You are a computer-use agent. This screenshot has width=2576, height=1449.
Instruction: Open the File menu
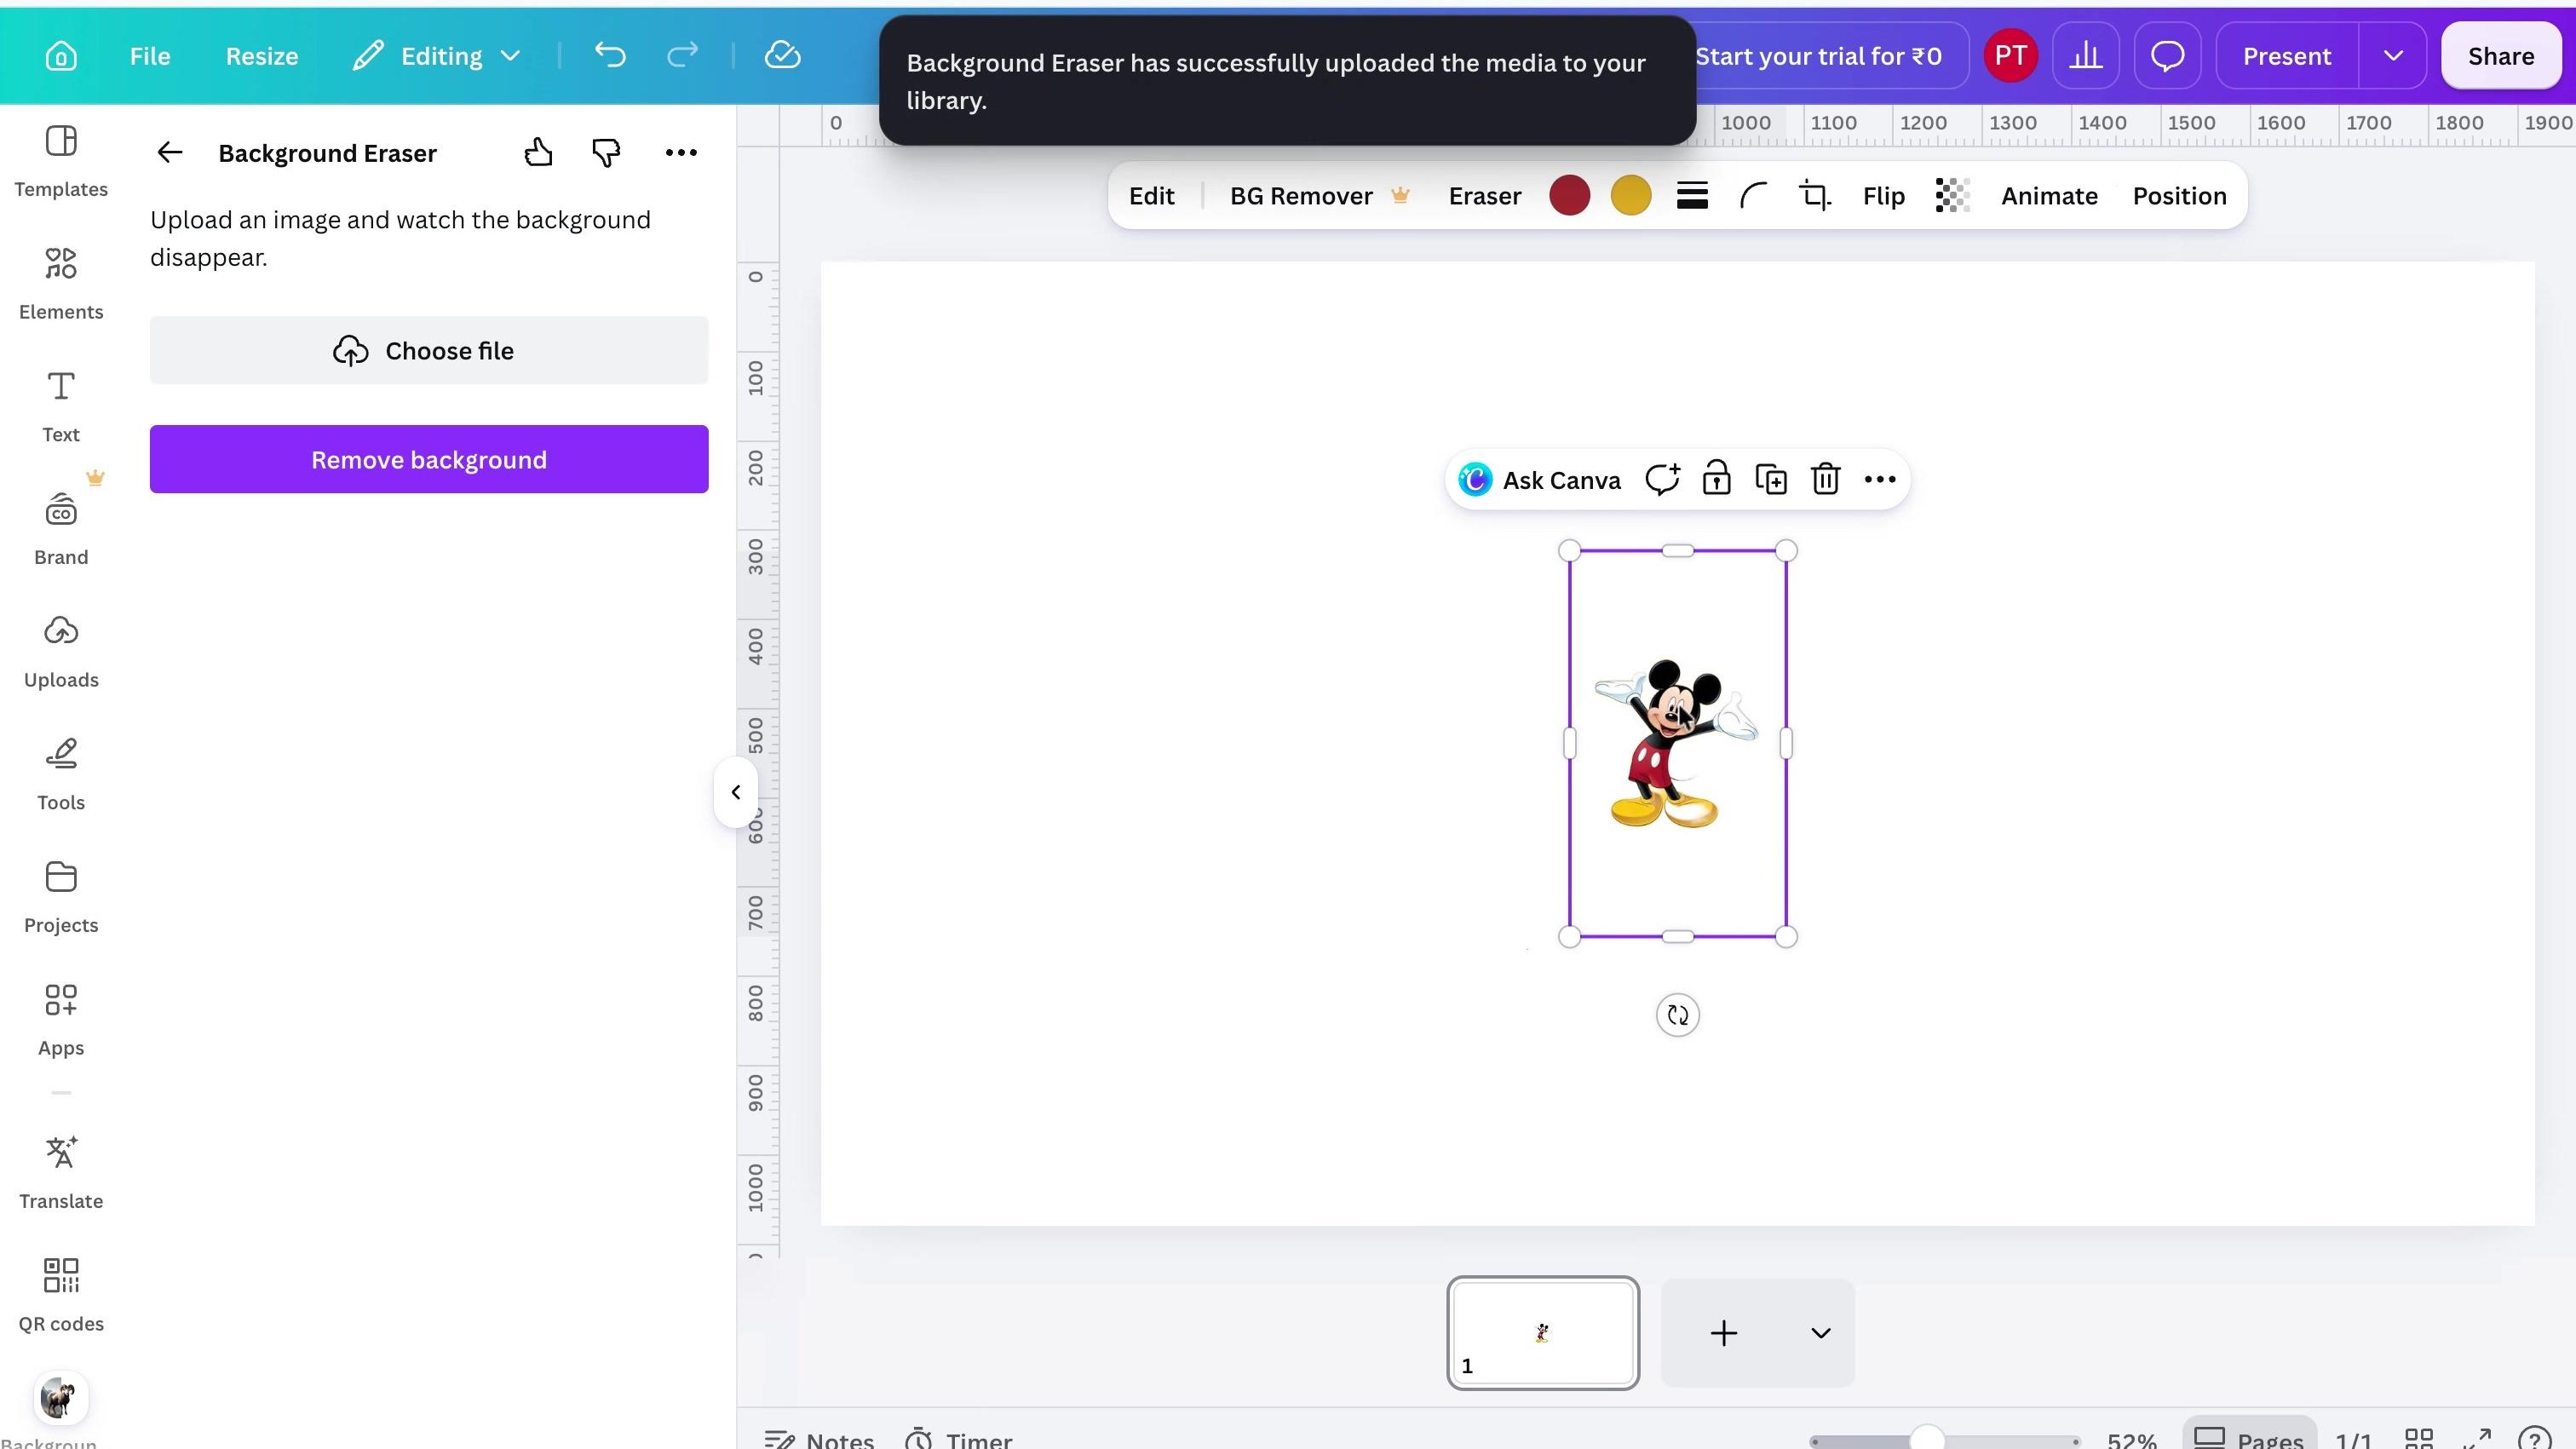[x=150, y=56]
